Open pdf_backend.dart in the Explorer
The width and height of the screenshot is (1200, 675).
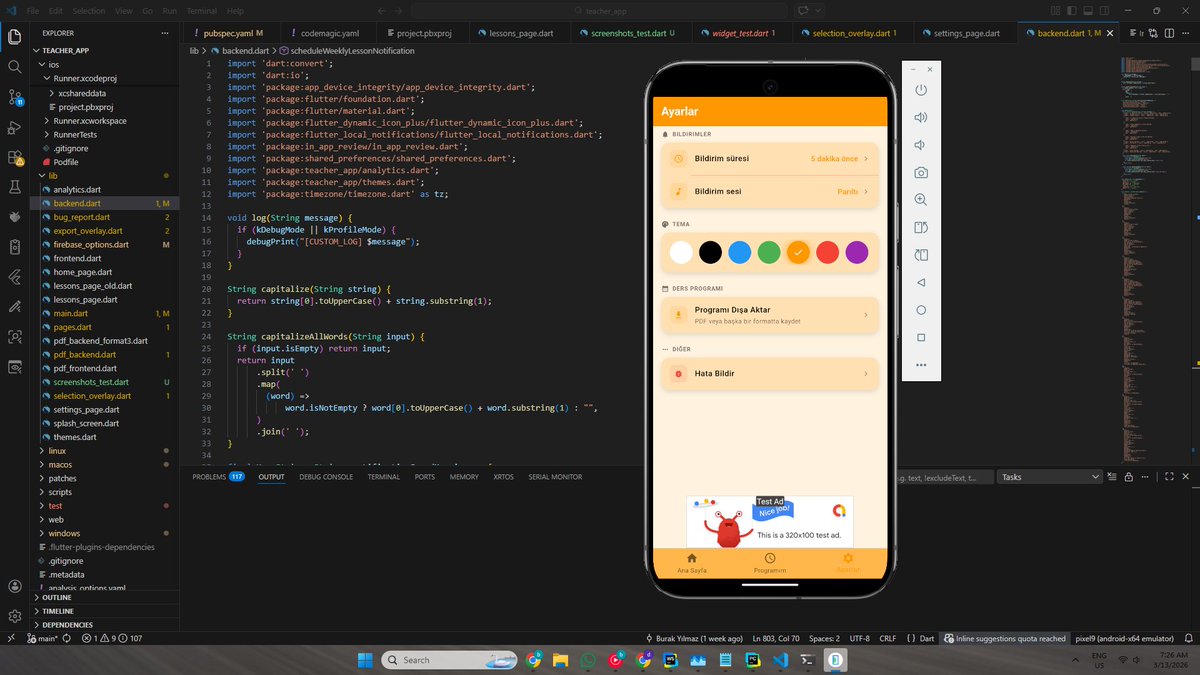pos(105,354)
